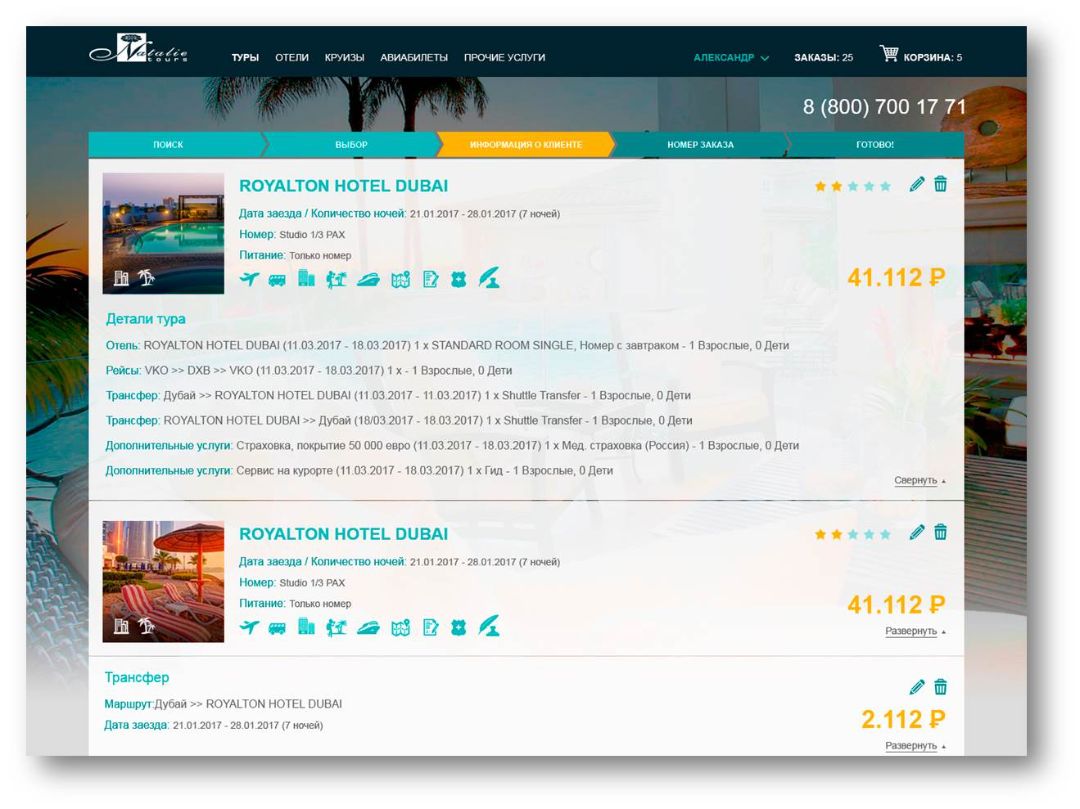1080x809 pixels.
Task: Delete the first Royalton Hotel booking via trash icon
Action: click(940, 184)
